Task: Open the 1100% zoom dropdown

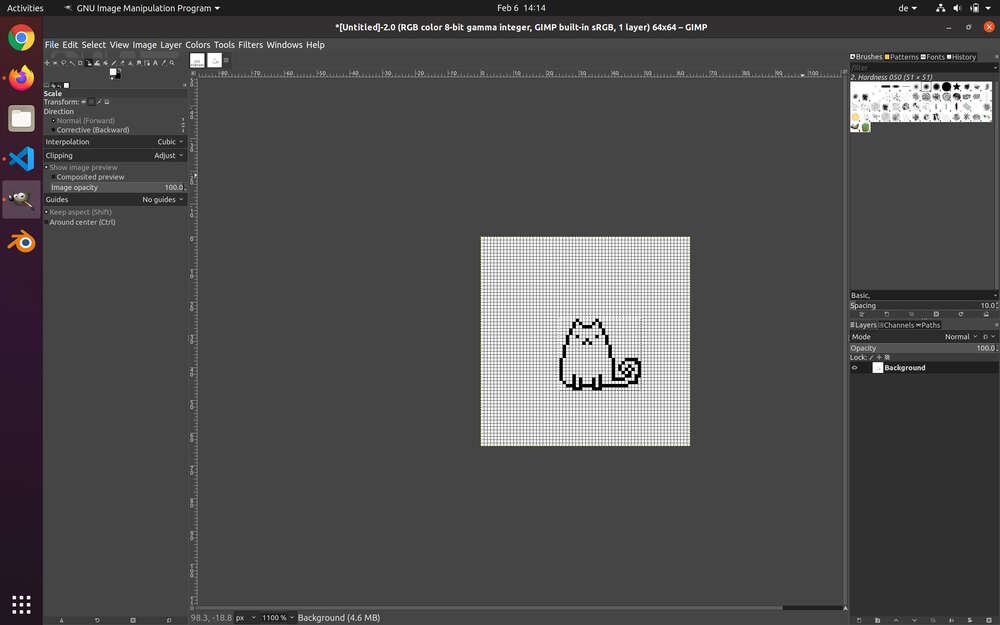Action: click(x=278, y=618)
